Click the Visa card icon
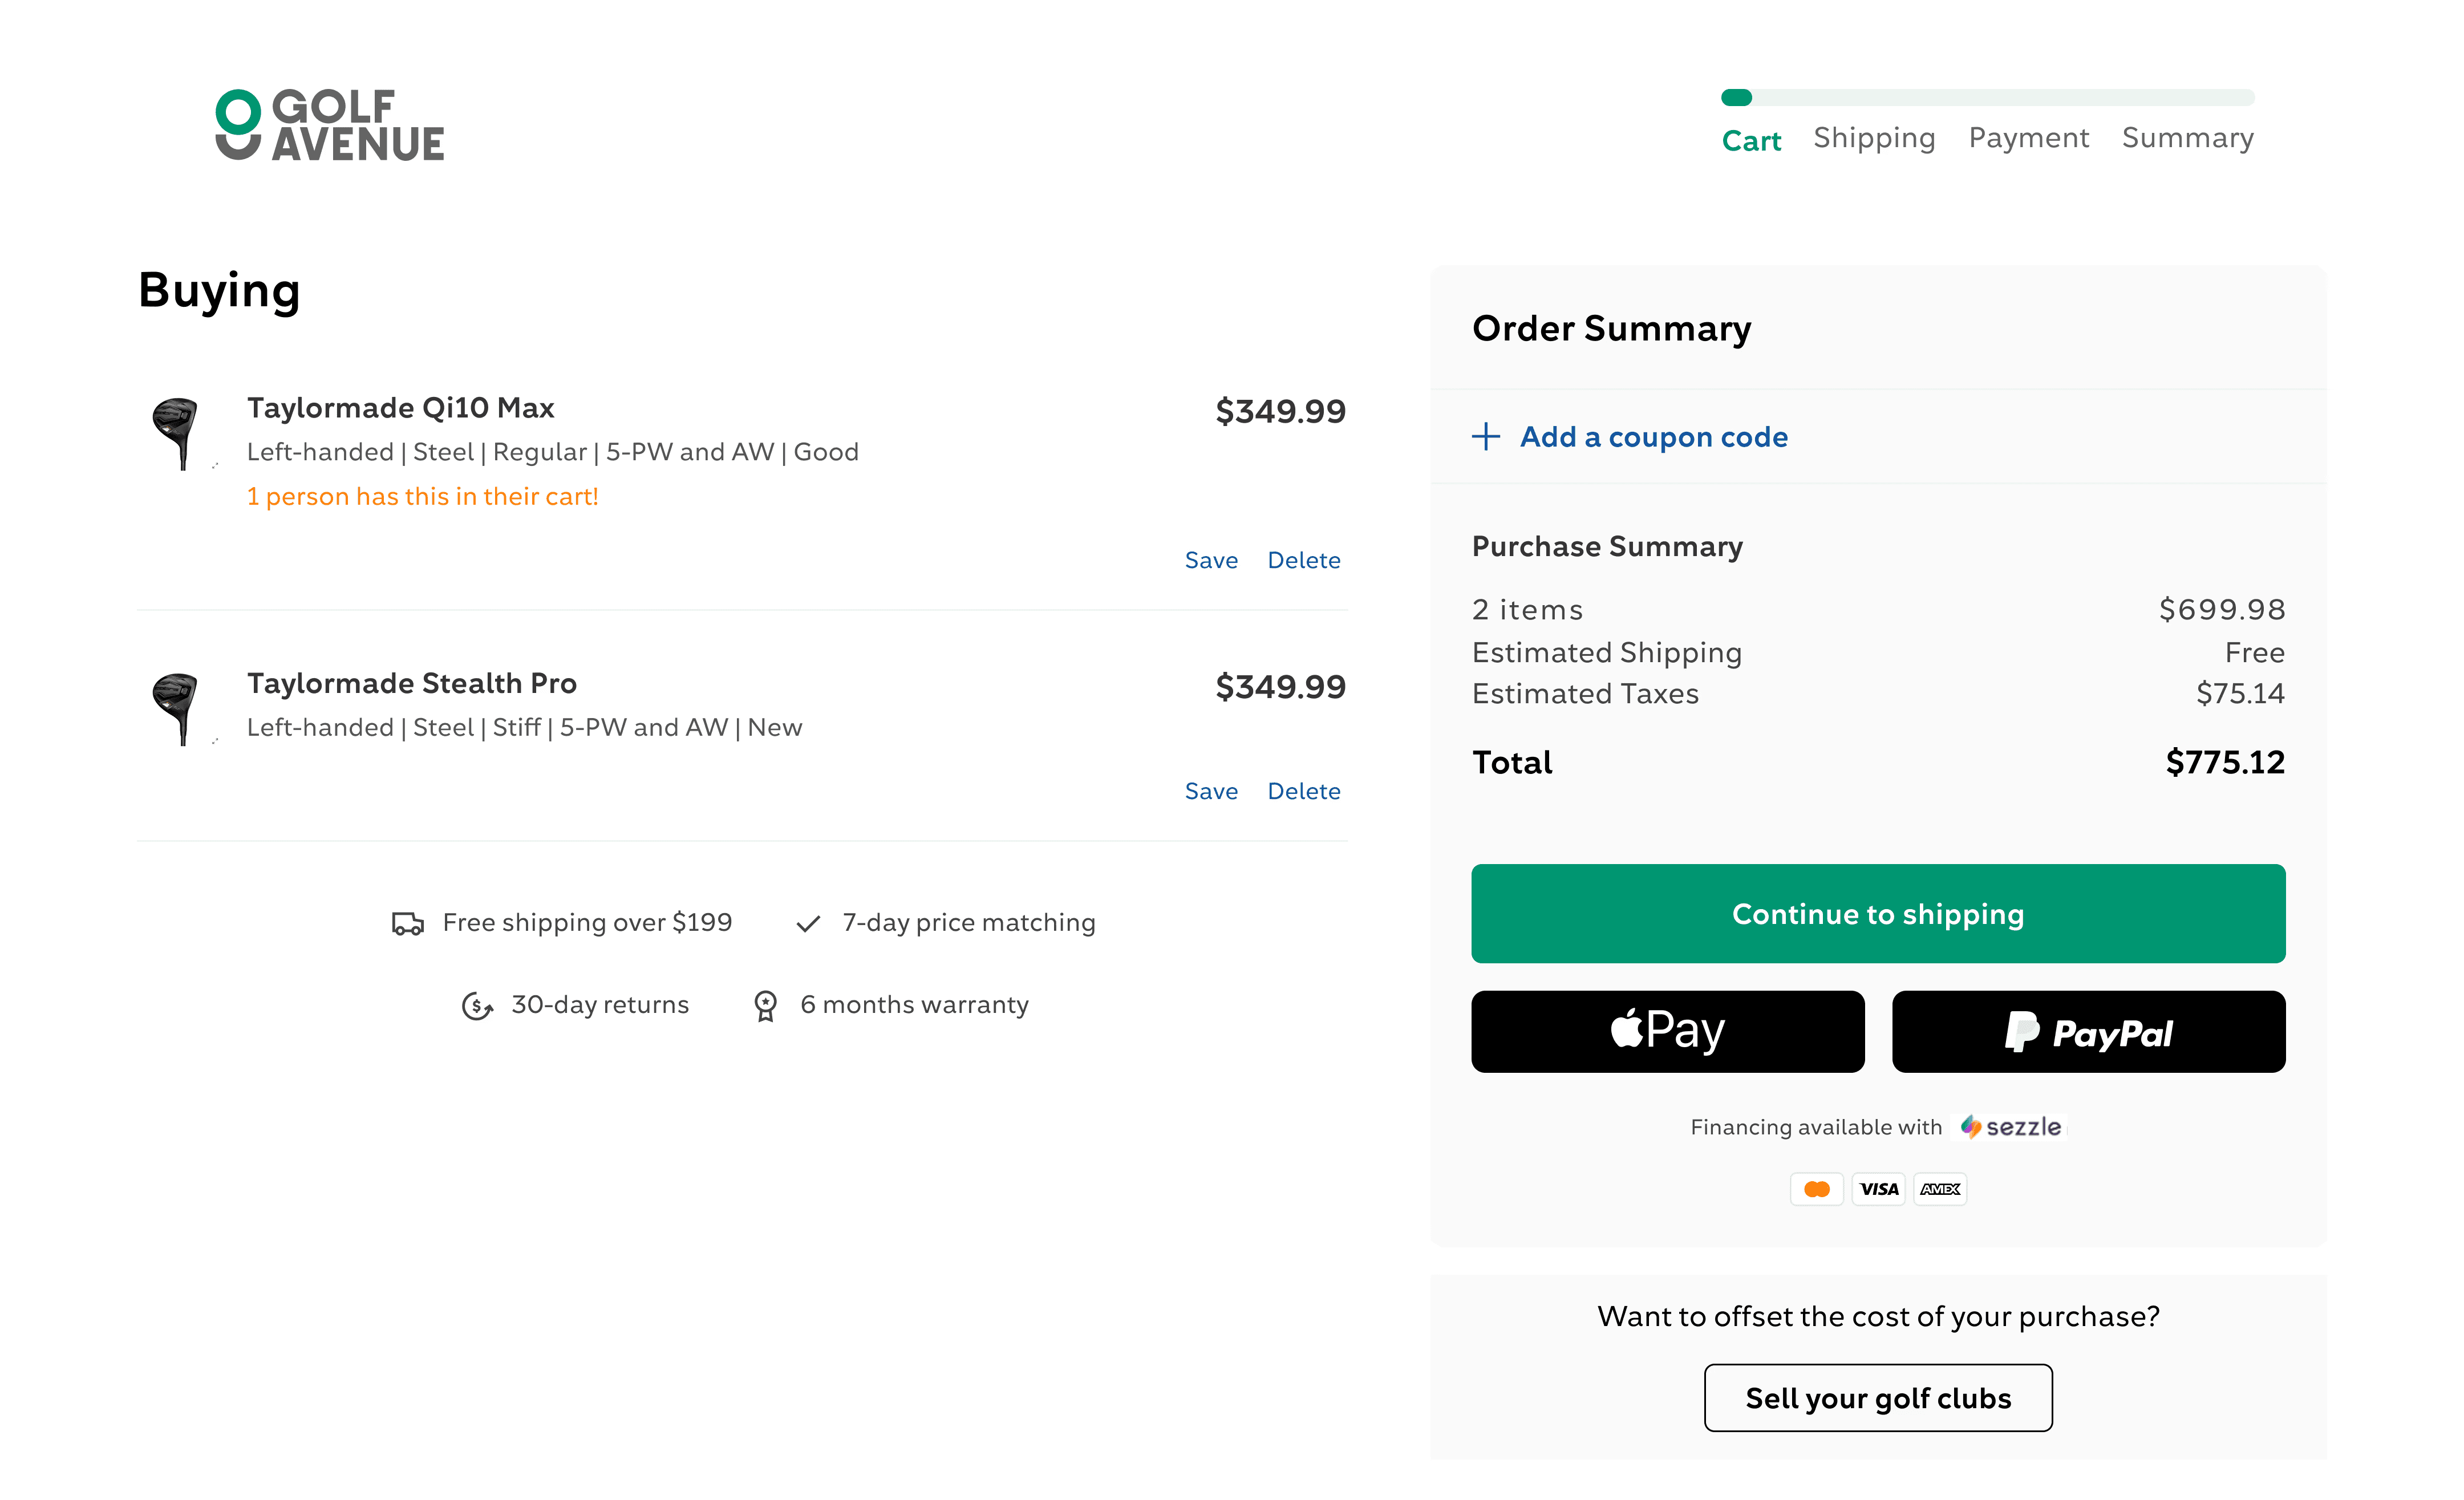 [1878, 1189]
